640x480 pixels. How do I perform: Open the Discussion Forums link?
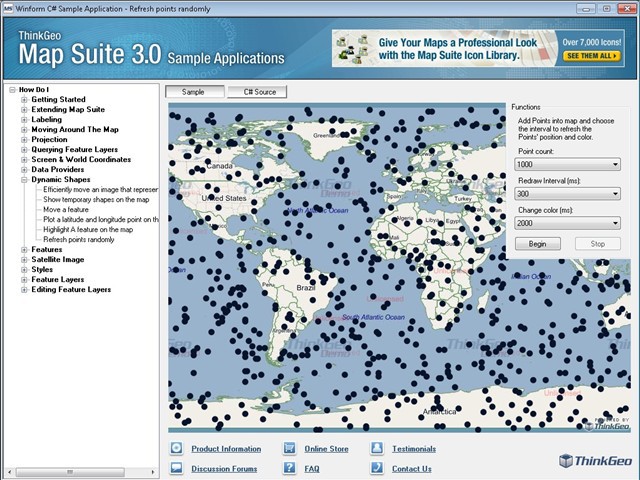click(x=224, y=469)
